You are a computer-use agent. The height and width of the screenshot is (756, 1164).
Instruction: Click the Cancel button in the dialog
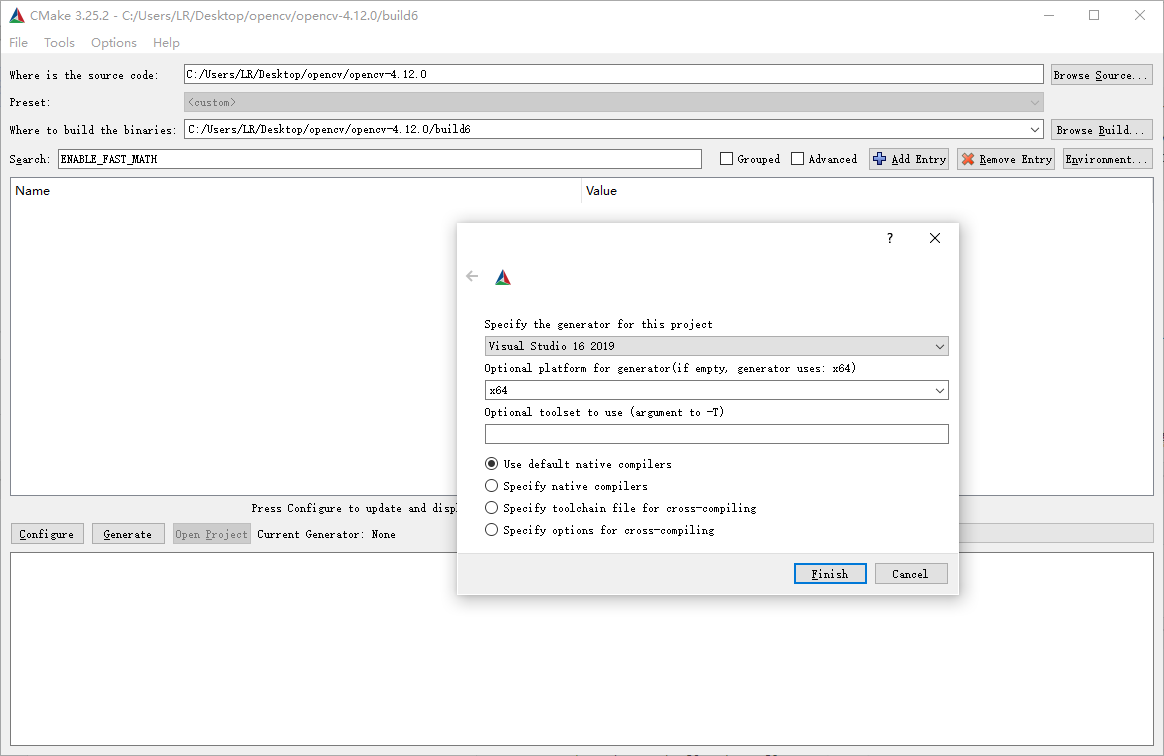click(911, 573)
